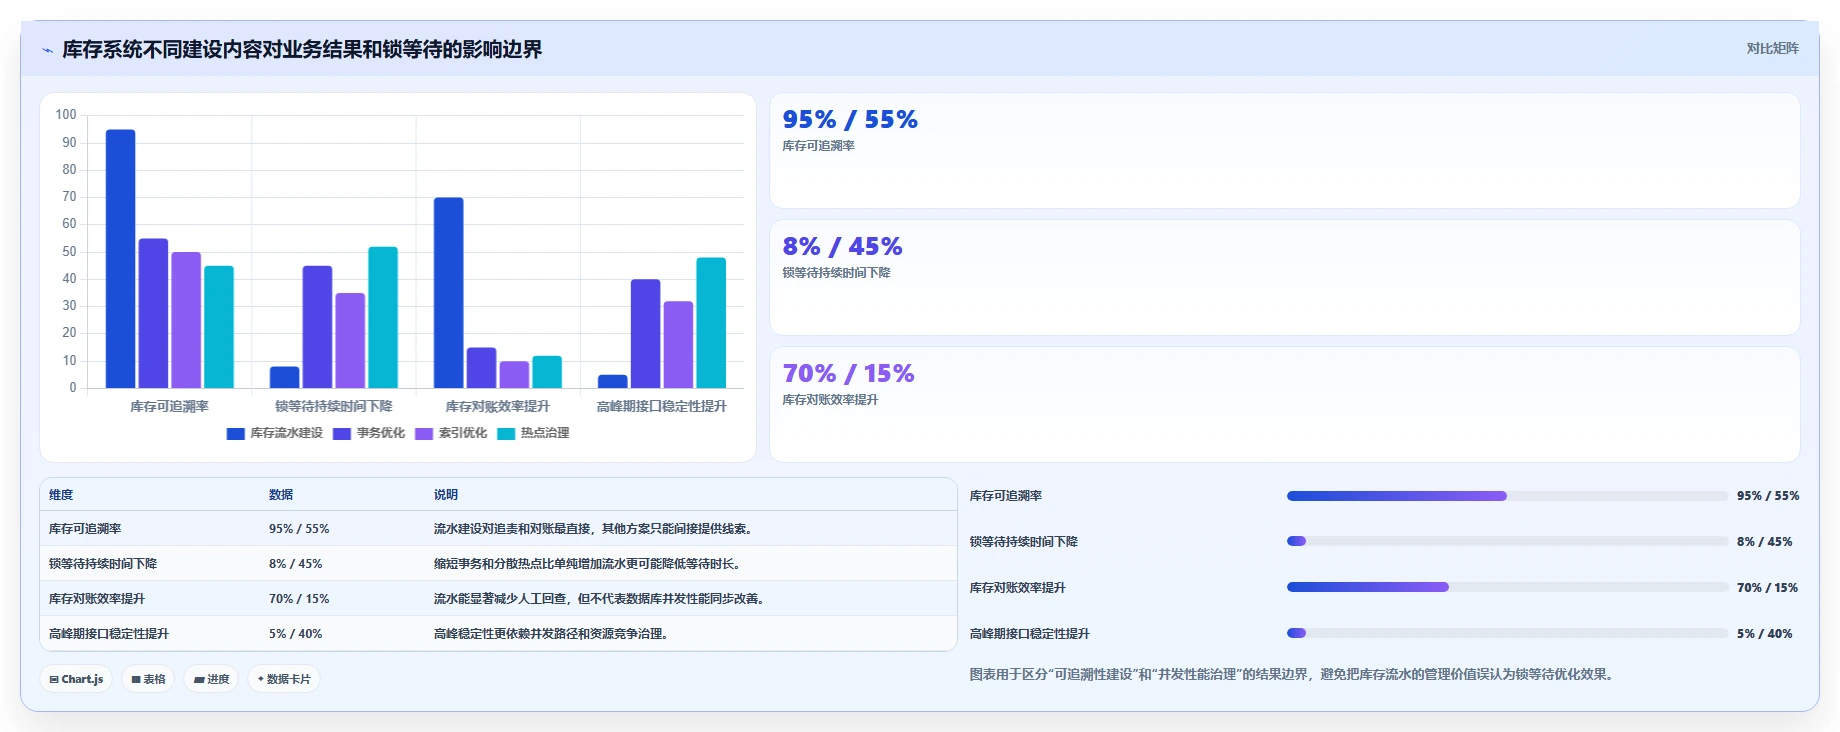This screenshot has height=732, width=1840.
Task: Click the 对比矩阵 label in header
Action: pos(1772,49)
